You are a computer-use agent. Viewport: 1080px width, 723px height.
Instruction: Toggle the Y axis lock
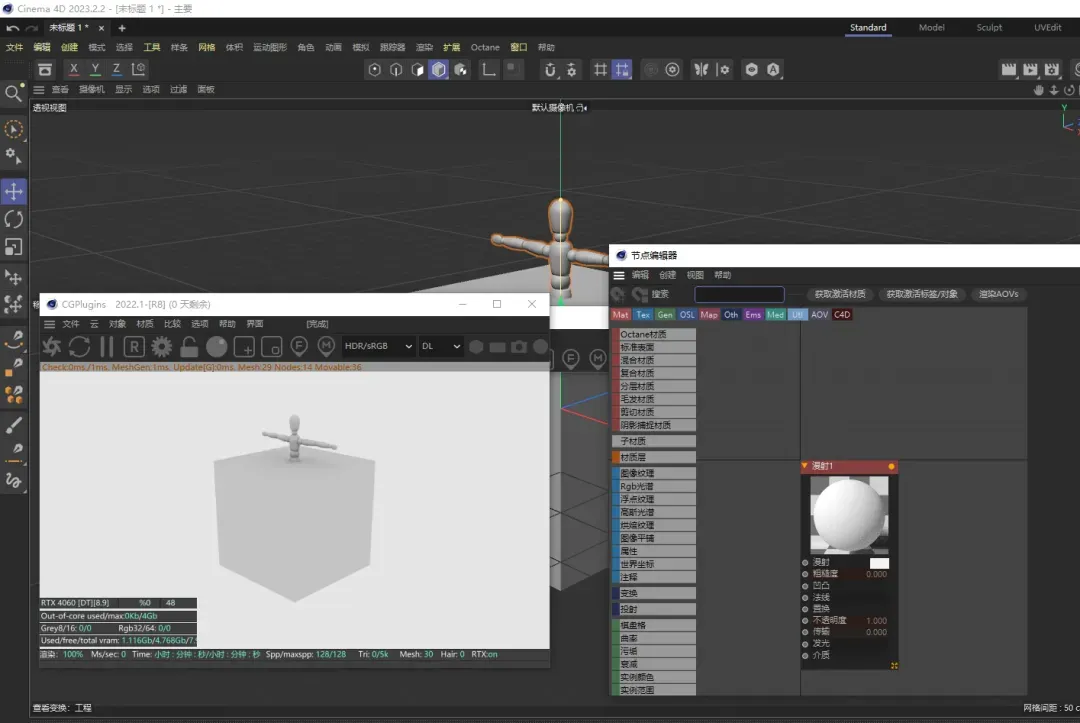(95, 69)
